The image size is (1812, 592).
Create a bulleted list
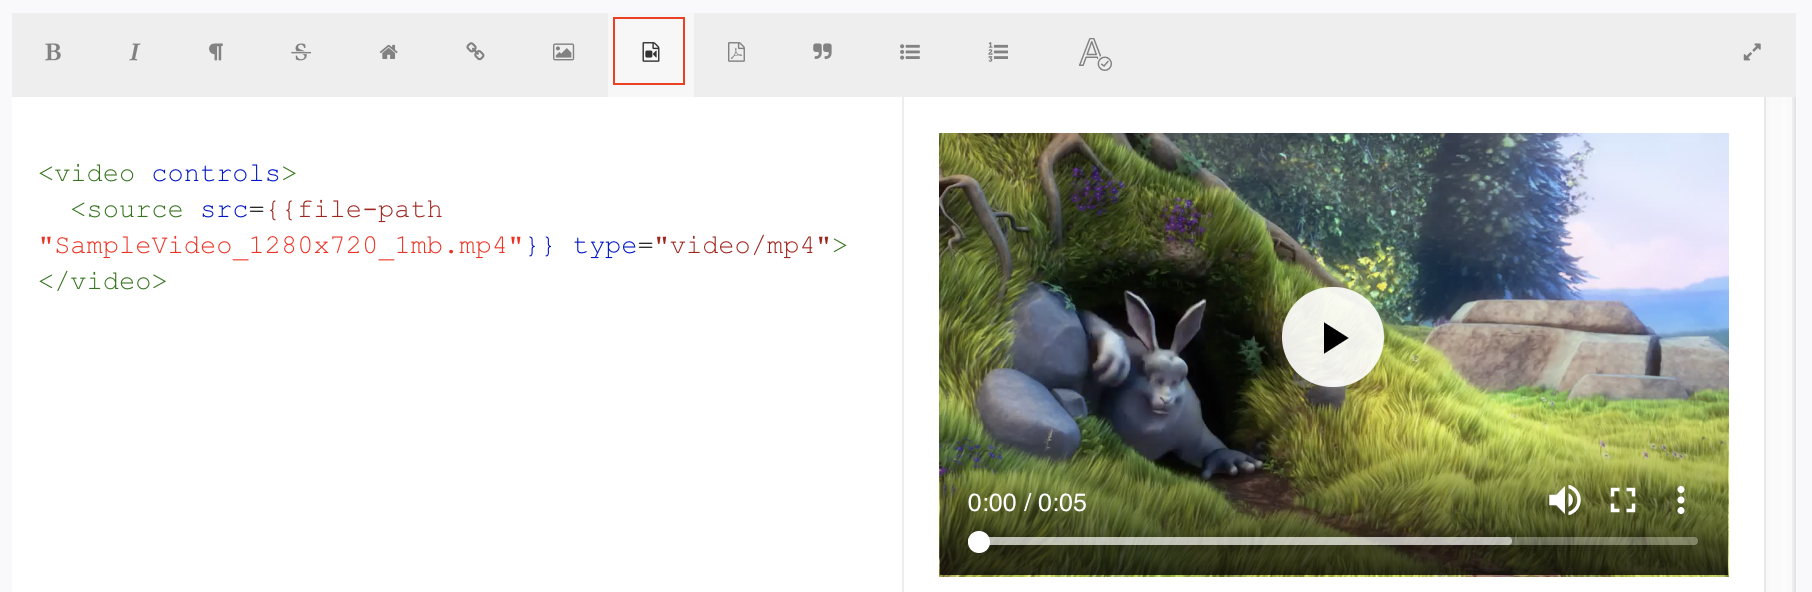(909, 52)
